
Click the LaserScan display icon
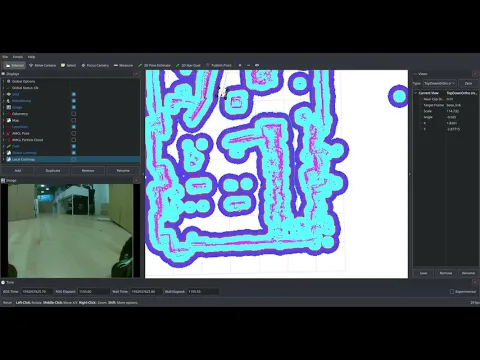pos(9,127)
